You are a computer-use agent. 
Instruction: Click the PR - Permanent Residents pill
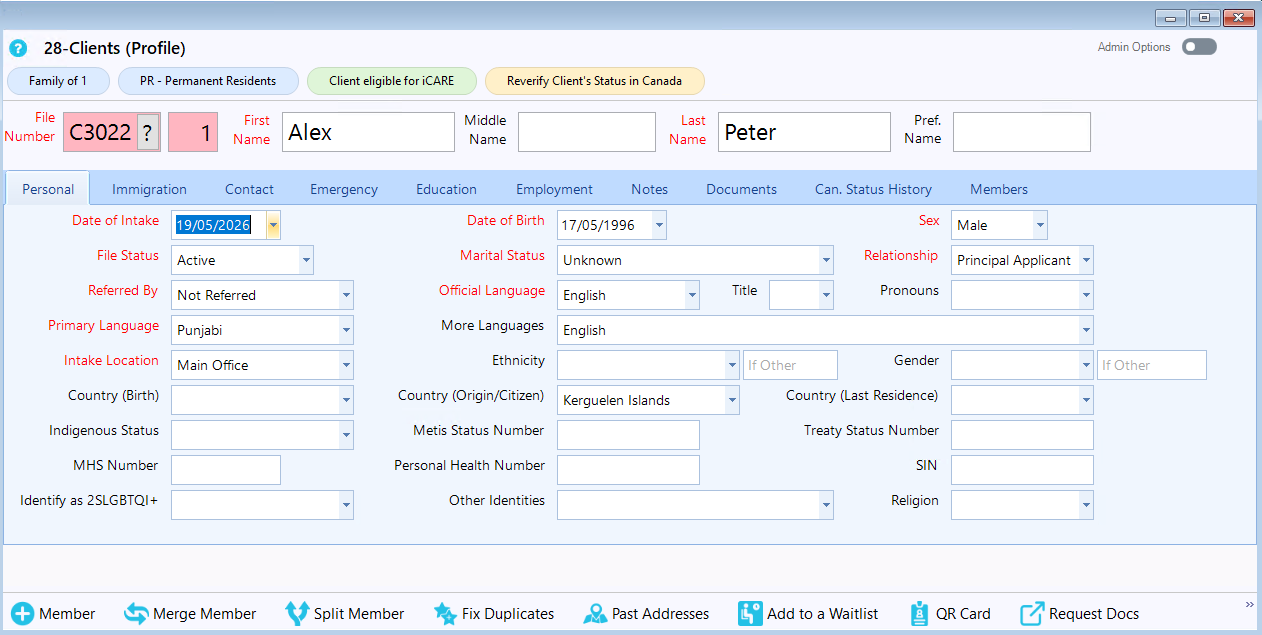[208, 81]
